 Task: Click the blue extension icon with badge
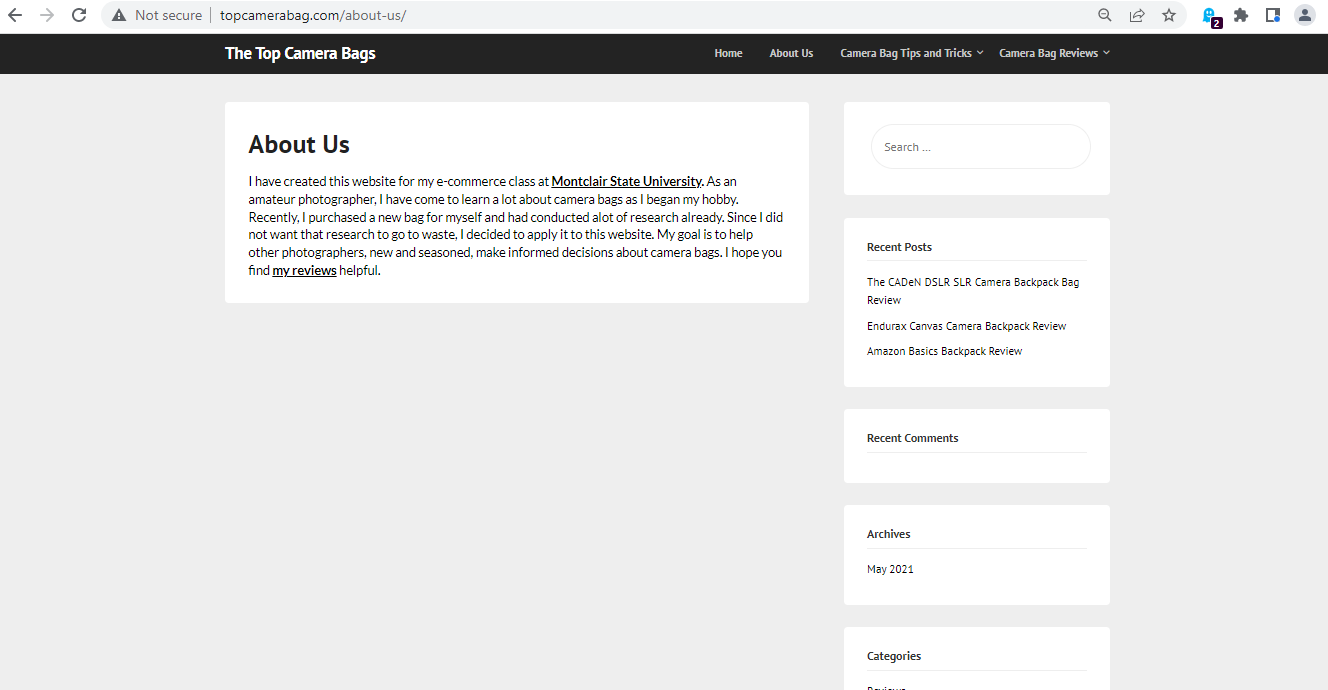[x=1210, y=16]
